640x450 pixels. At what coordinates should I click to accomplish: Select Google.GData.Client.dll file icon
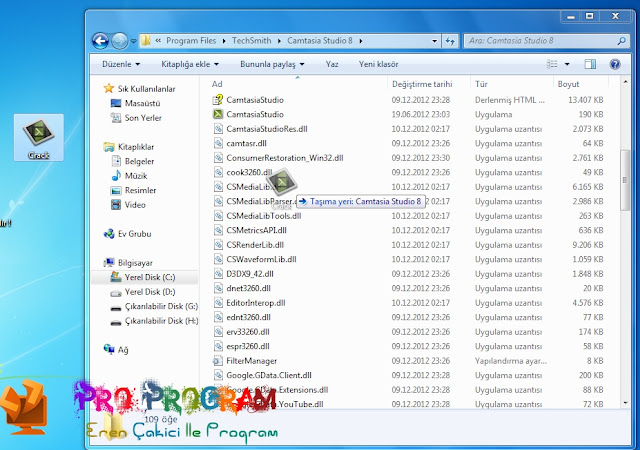(218, 375)
